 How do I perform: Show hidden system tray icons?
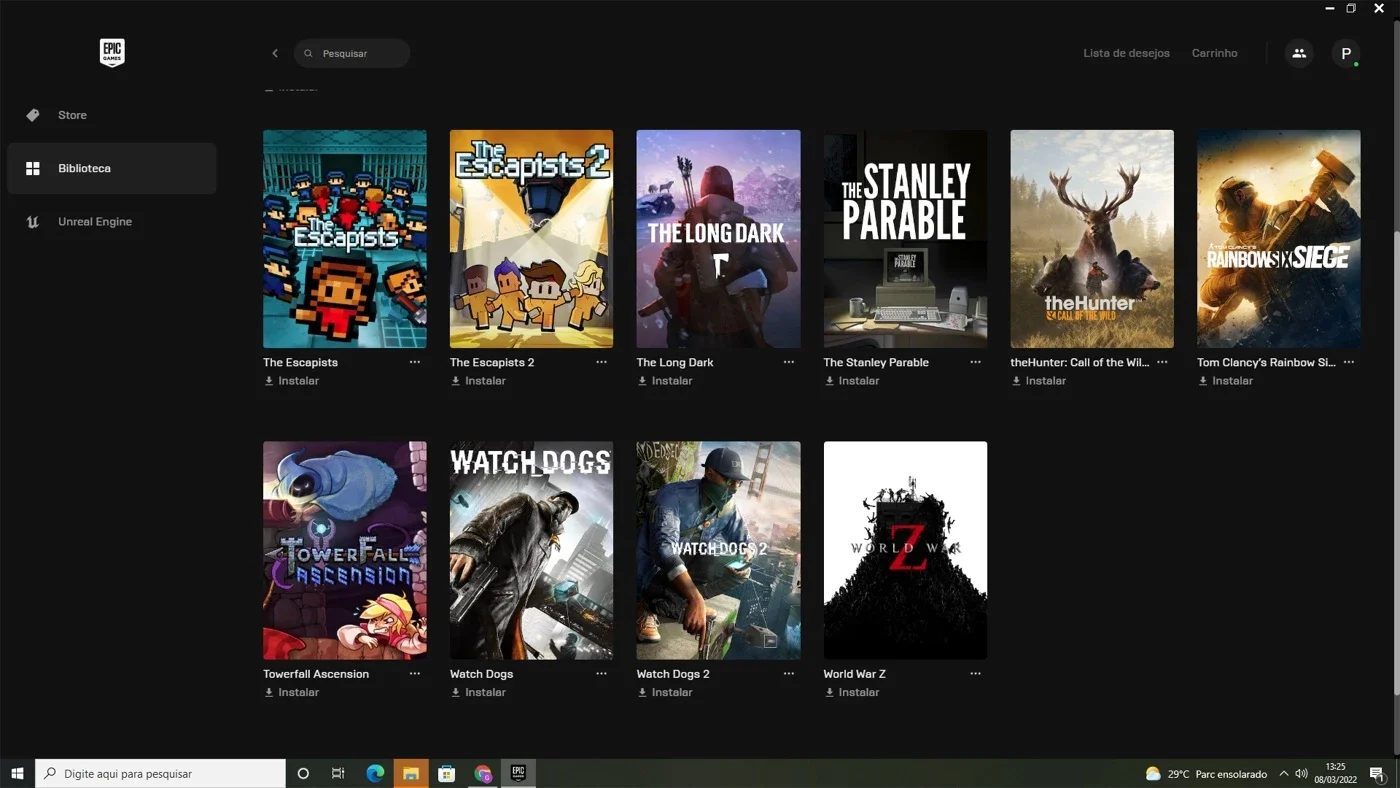point(1284,774)
